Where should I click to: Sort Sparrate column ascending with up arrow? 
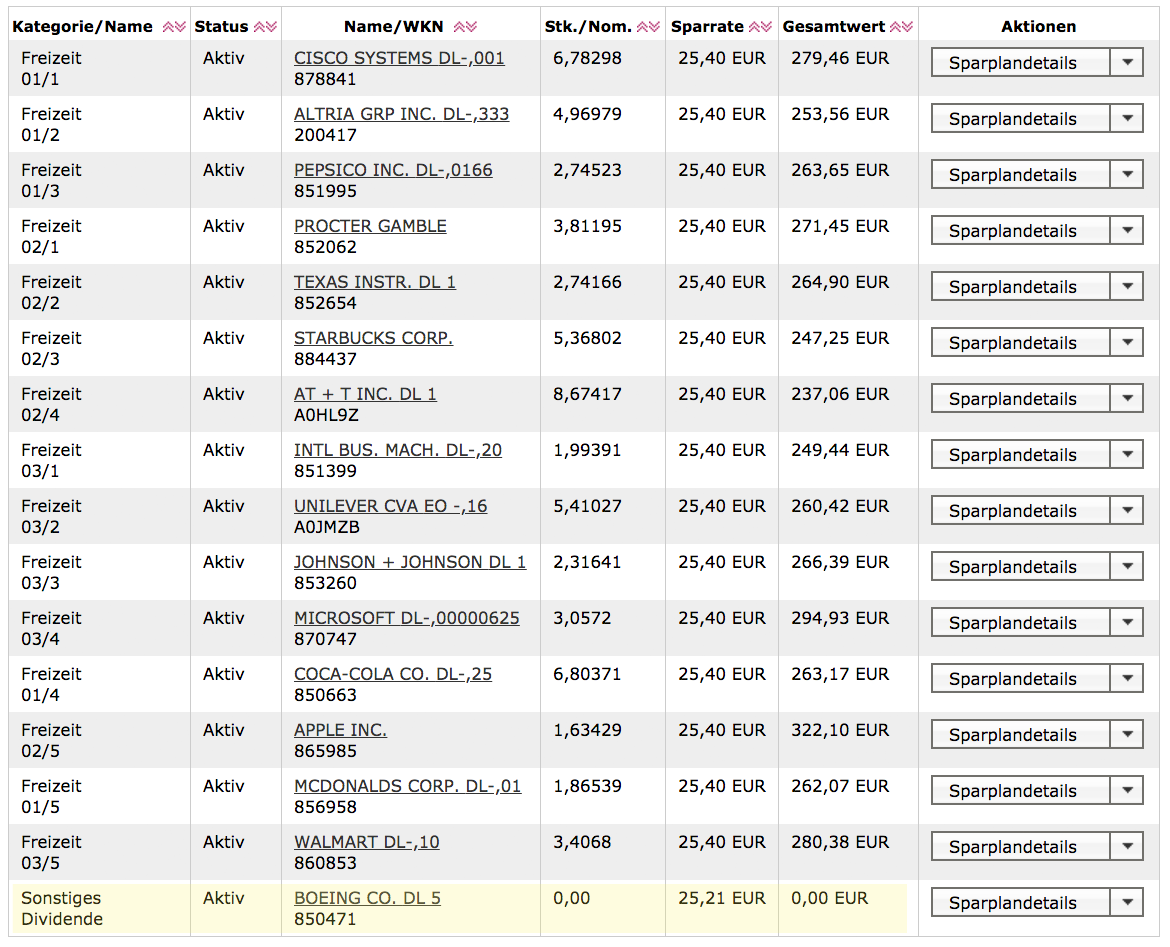[x=754, y=27]
